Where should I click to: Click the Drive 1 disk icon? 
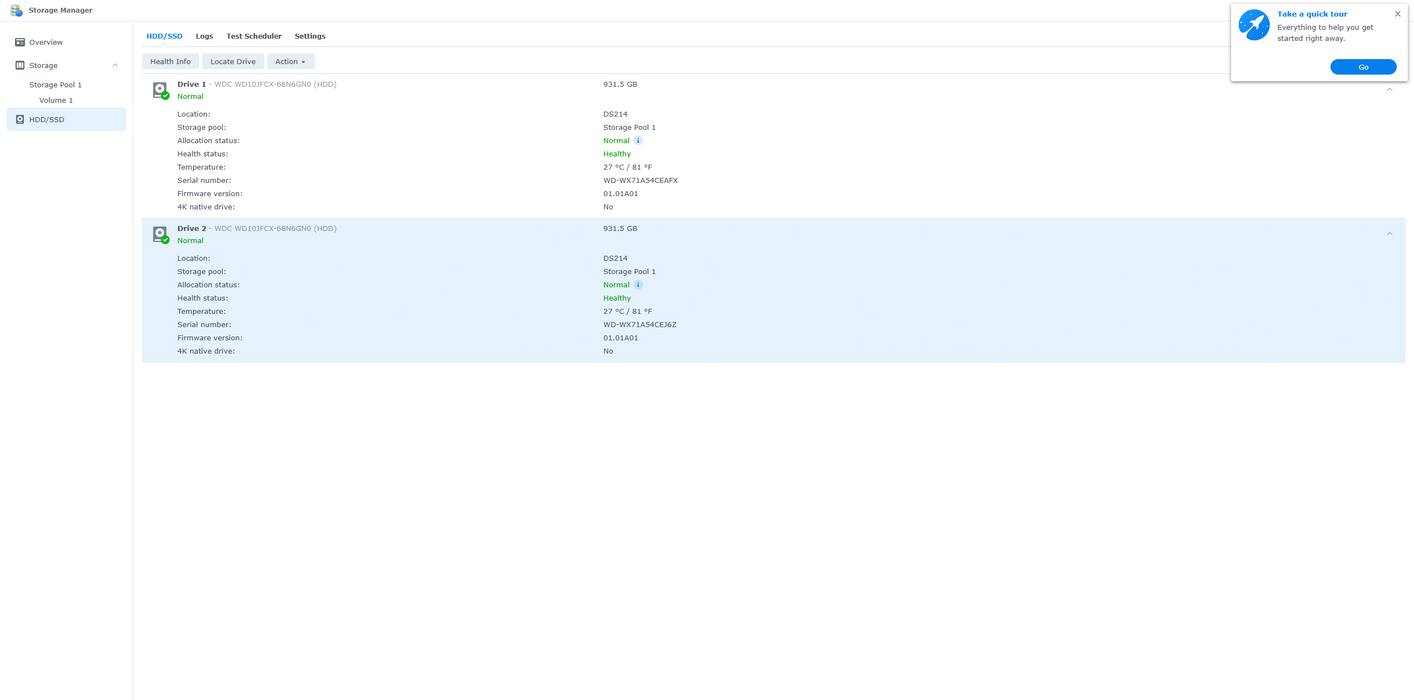pyautogui.click(x=160, y=90)
